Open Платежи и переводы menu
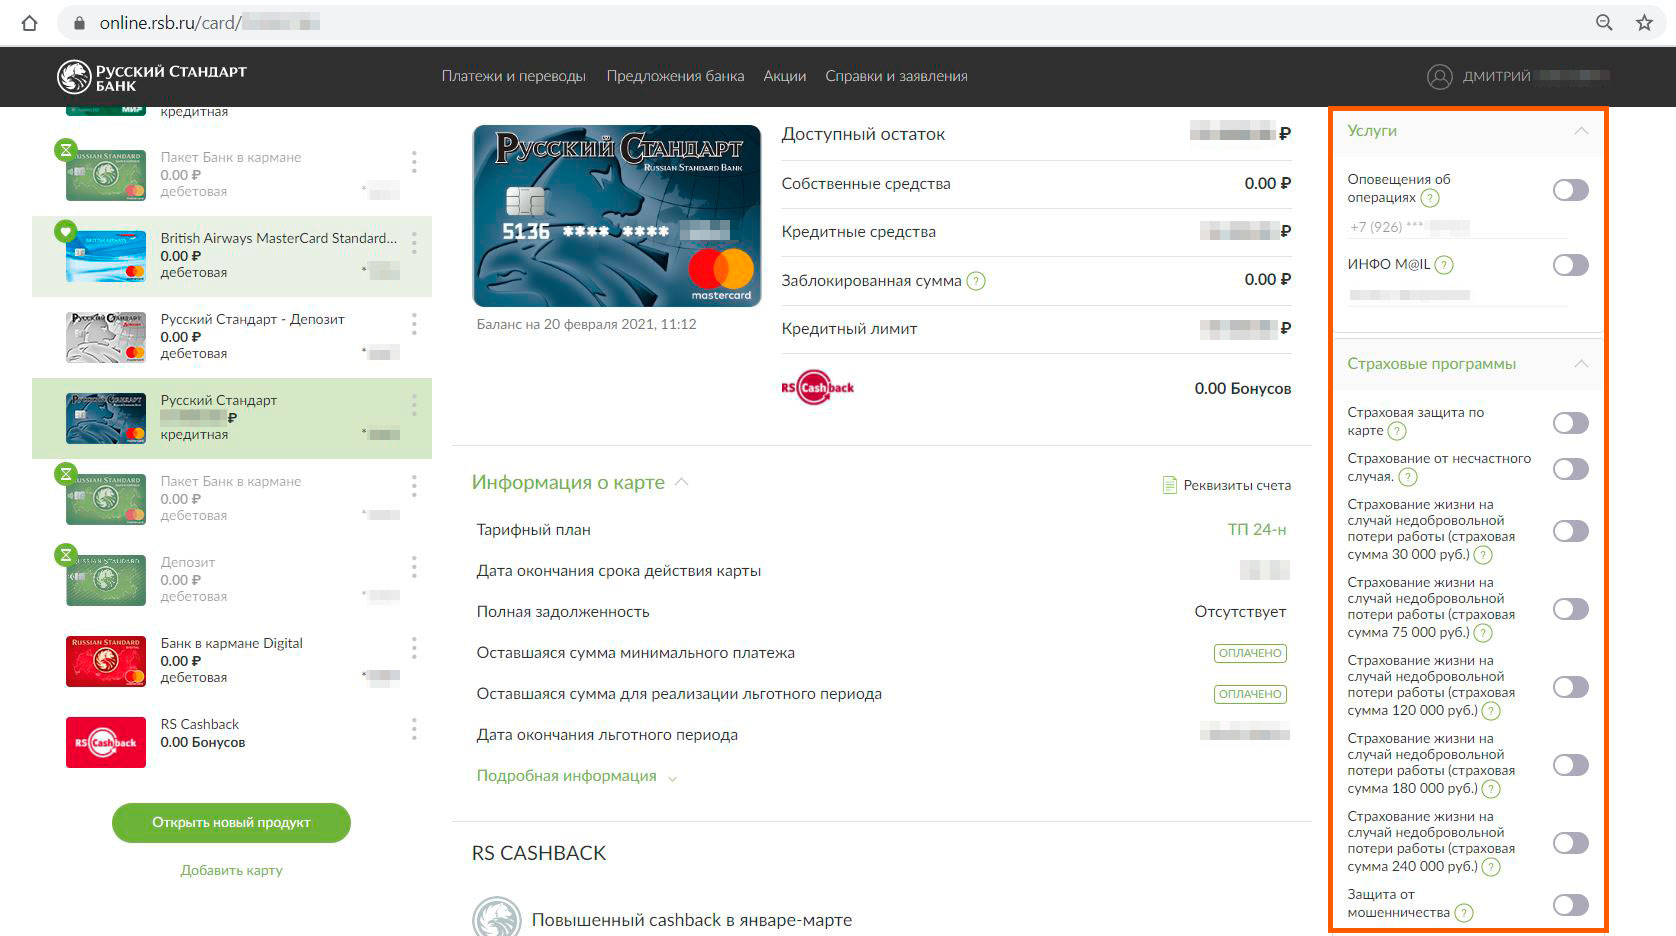The width and height of the screenshot is (1676, 936). [x=514, y=76]
